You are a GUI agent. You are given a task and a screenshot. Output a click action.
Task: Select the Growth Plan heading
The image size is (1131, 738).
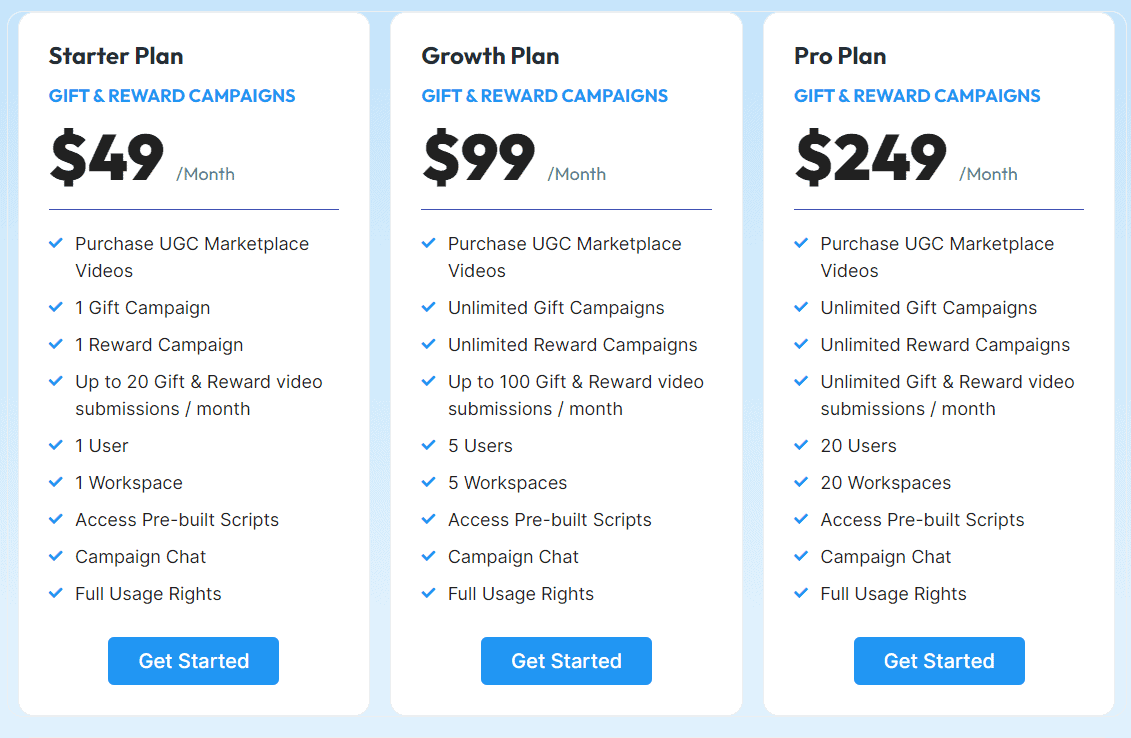click(x=490, y=56)
